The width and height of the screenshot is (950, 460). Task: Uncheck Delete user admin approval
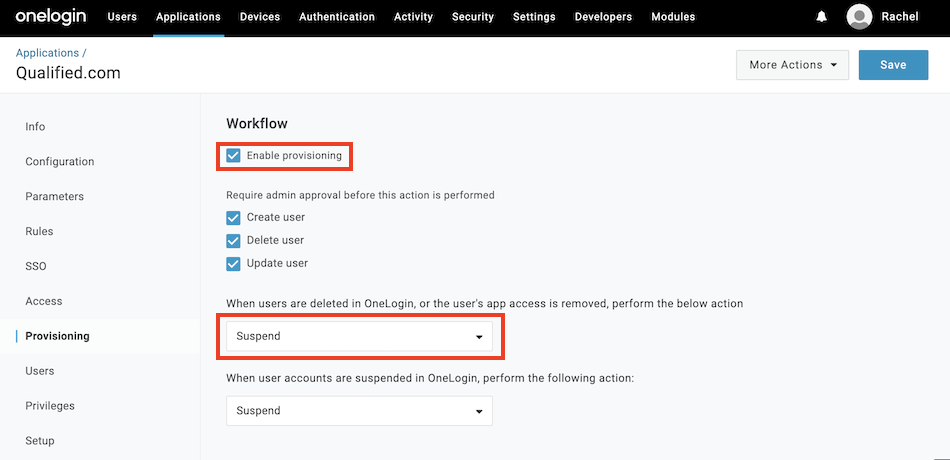(x=233, y=241)
